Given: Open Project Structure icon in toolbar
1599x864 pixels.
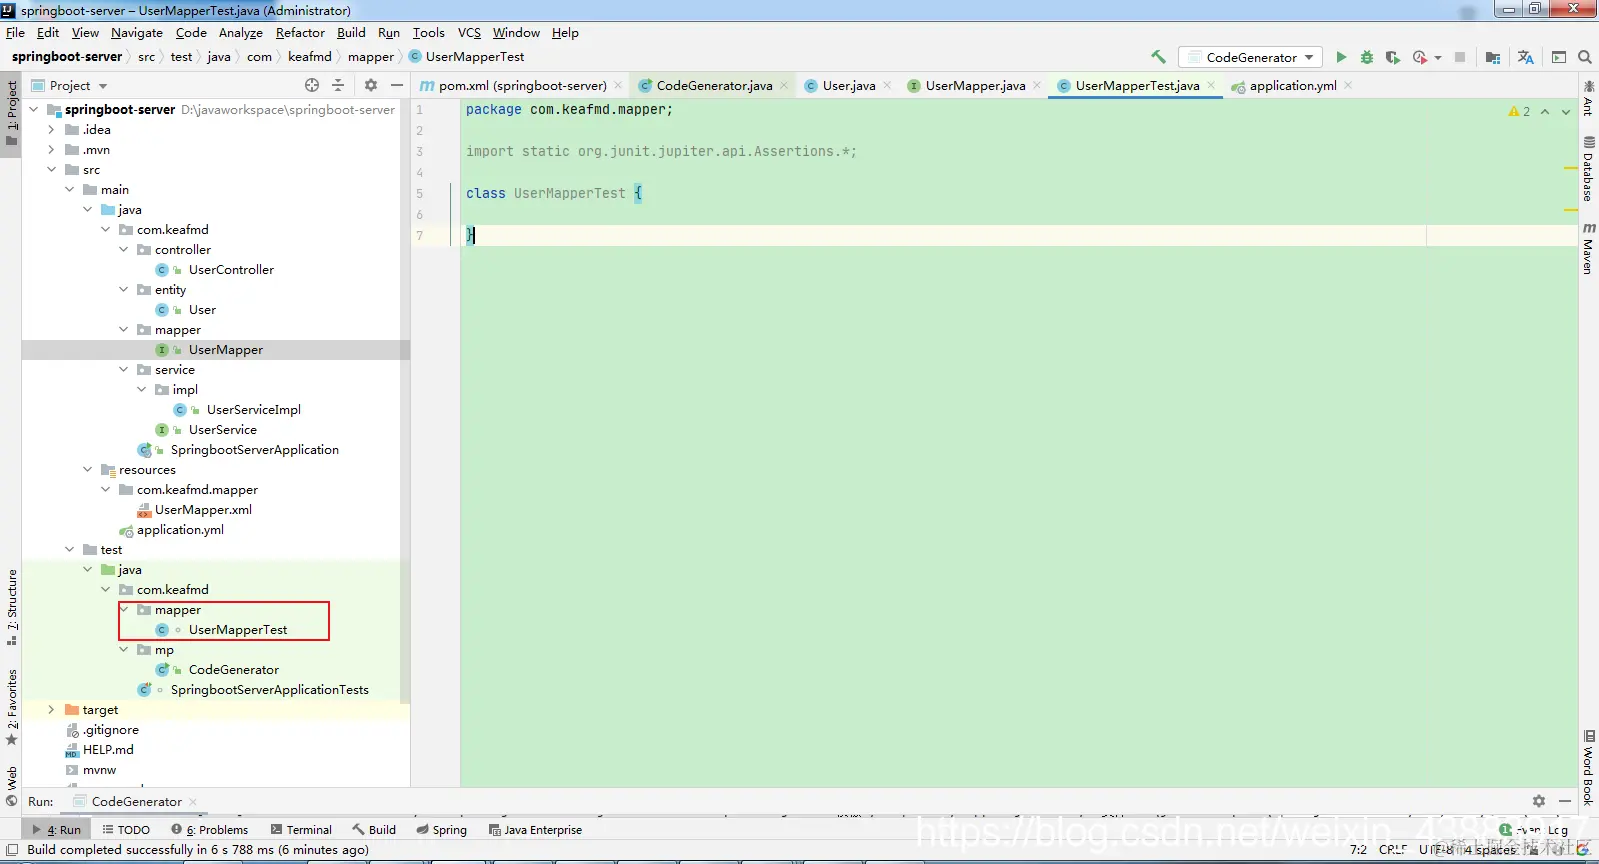Looking at the screenshot, I should coord(1493,57).
